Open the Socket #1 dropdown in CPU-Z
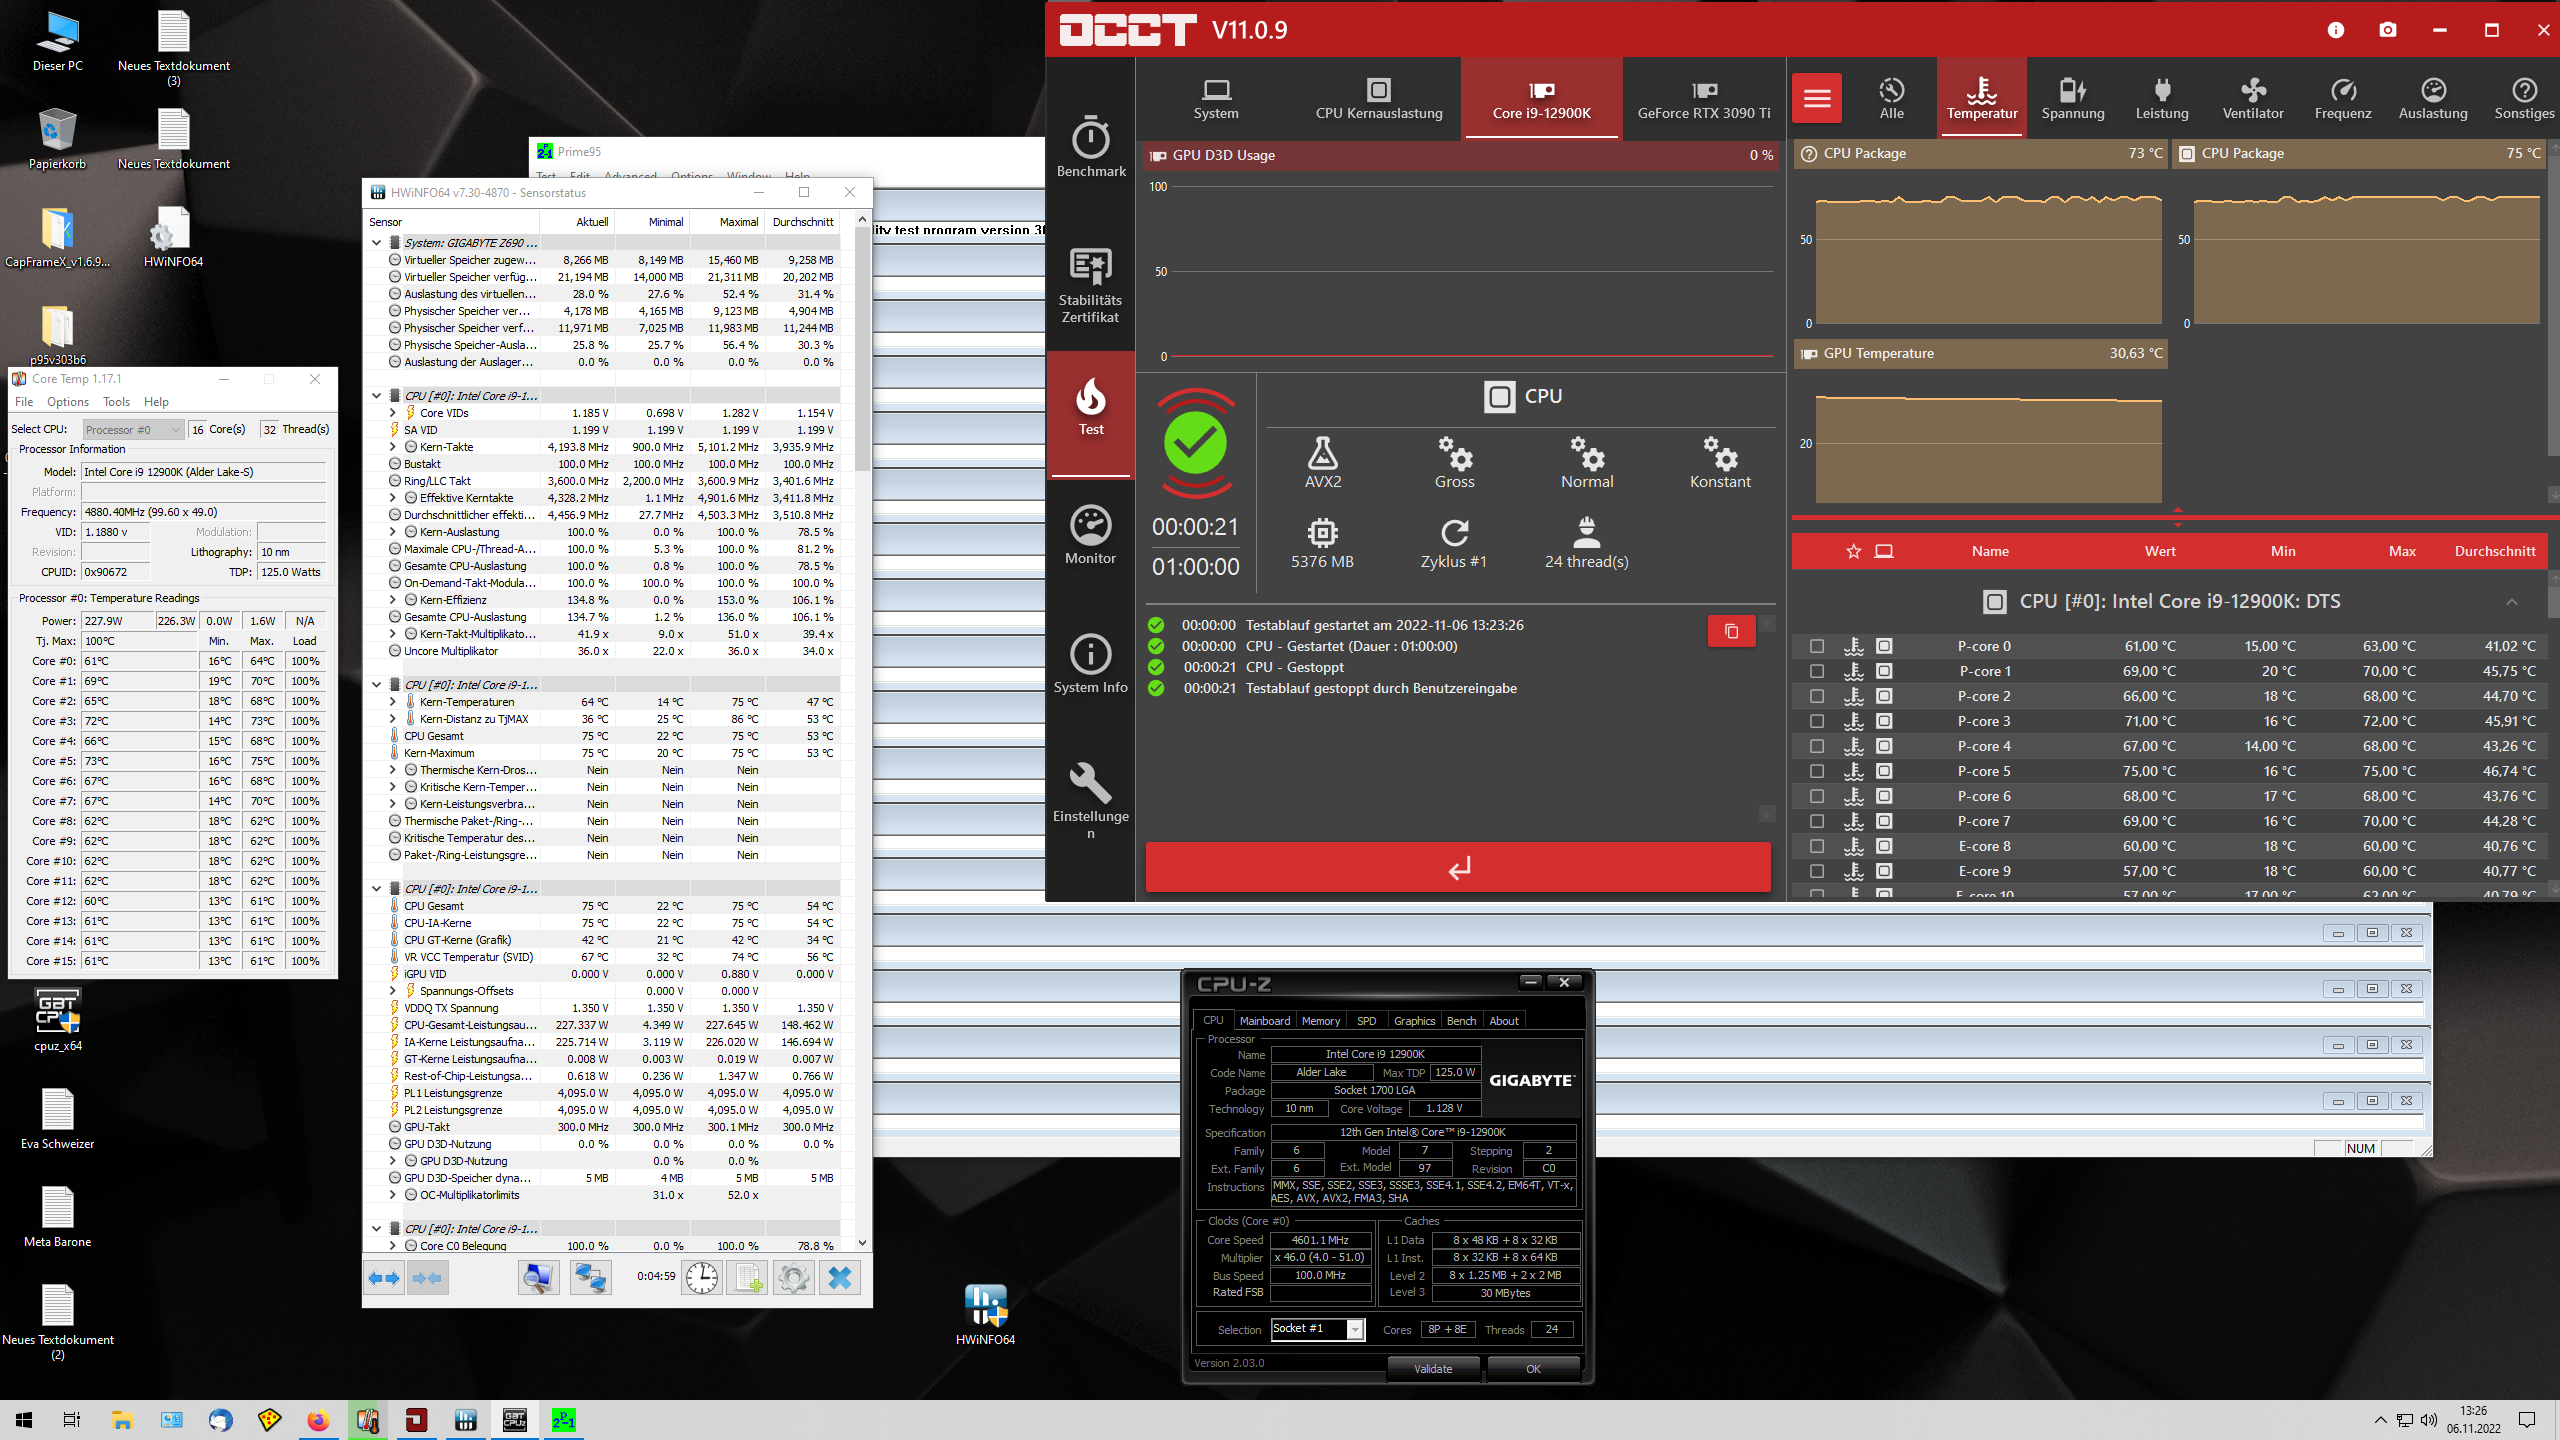2560x1440 pixels. point(1355,1329)
